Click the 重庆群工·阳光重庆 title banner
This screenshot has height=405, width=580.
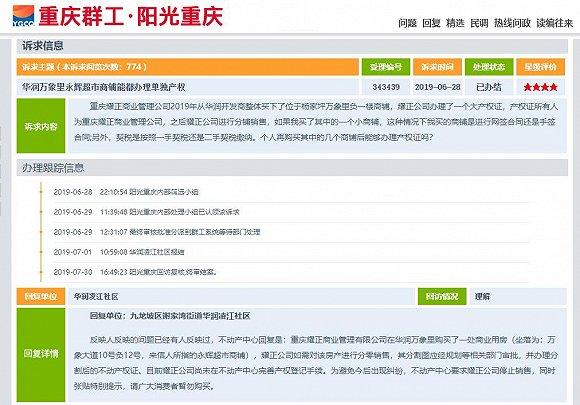point(131,16)
